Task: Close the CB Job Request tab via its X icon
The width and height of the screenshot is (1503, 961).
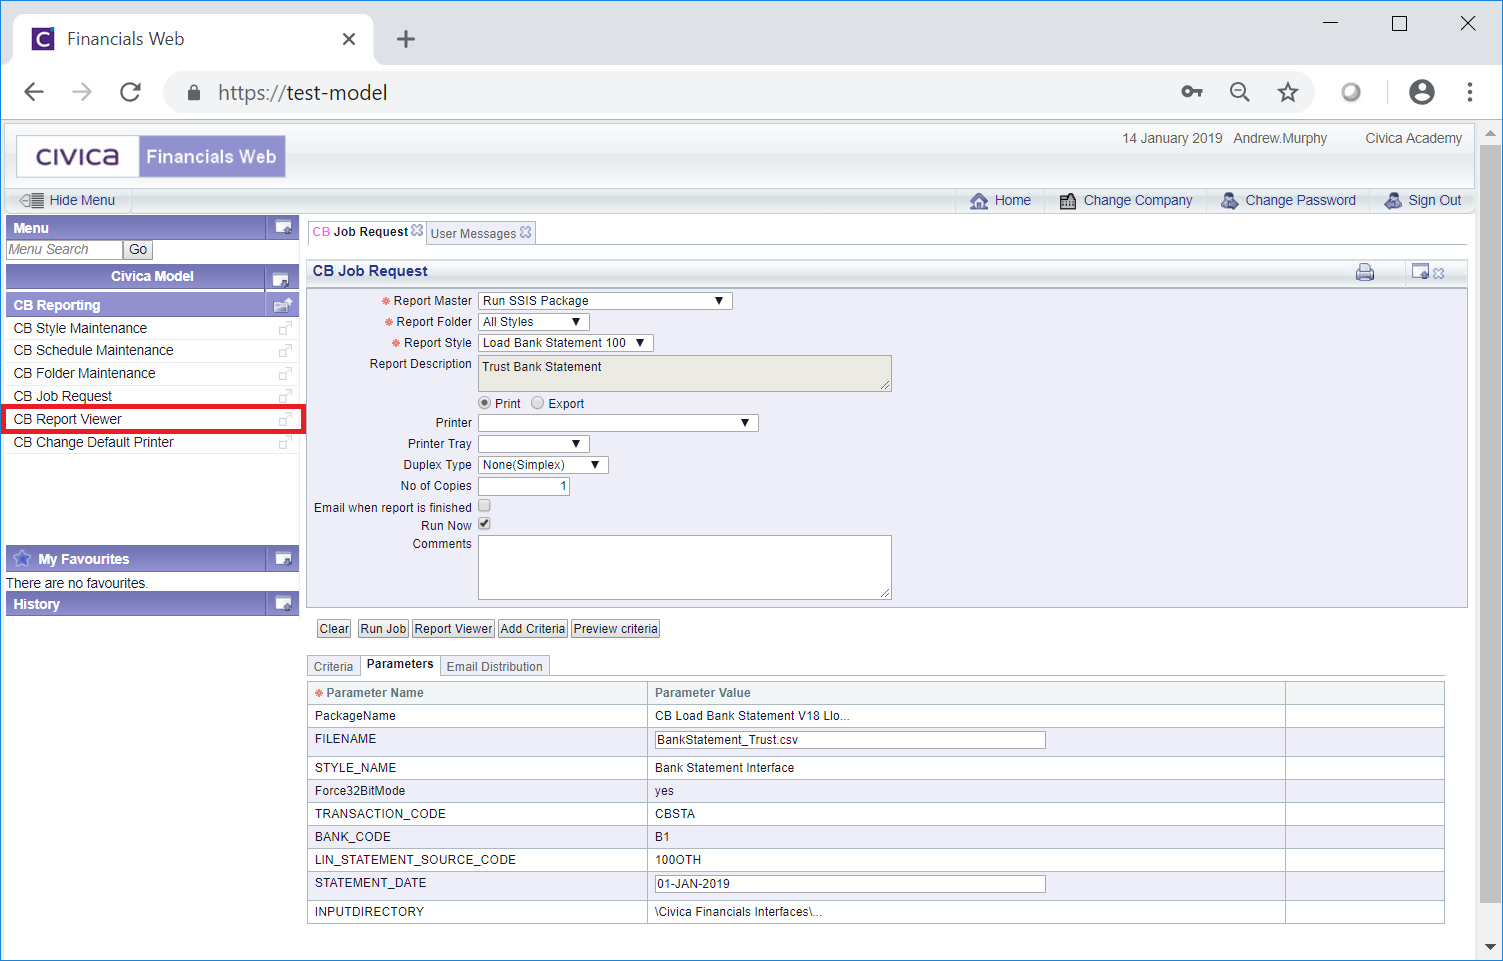Action: (x=417, y=230)
